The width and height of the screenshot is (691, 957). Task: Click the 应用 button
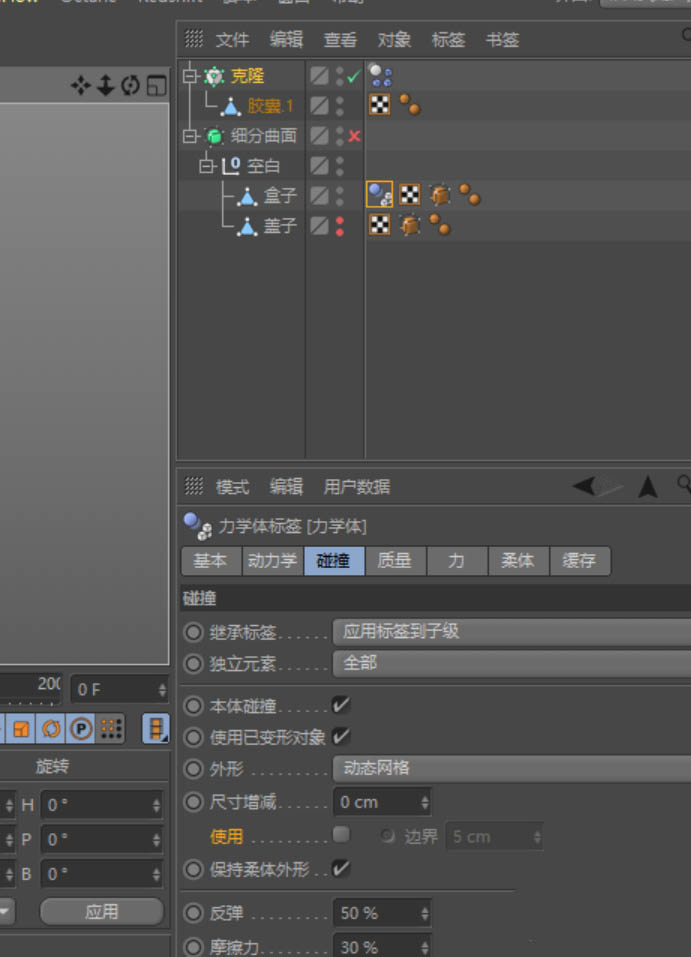pos(102,911)
